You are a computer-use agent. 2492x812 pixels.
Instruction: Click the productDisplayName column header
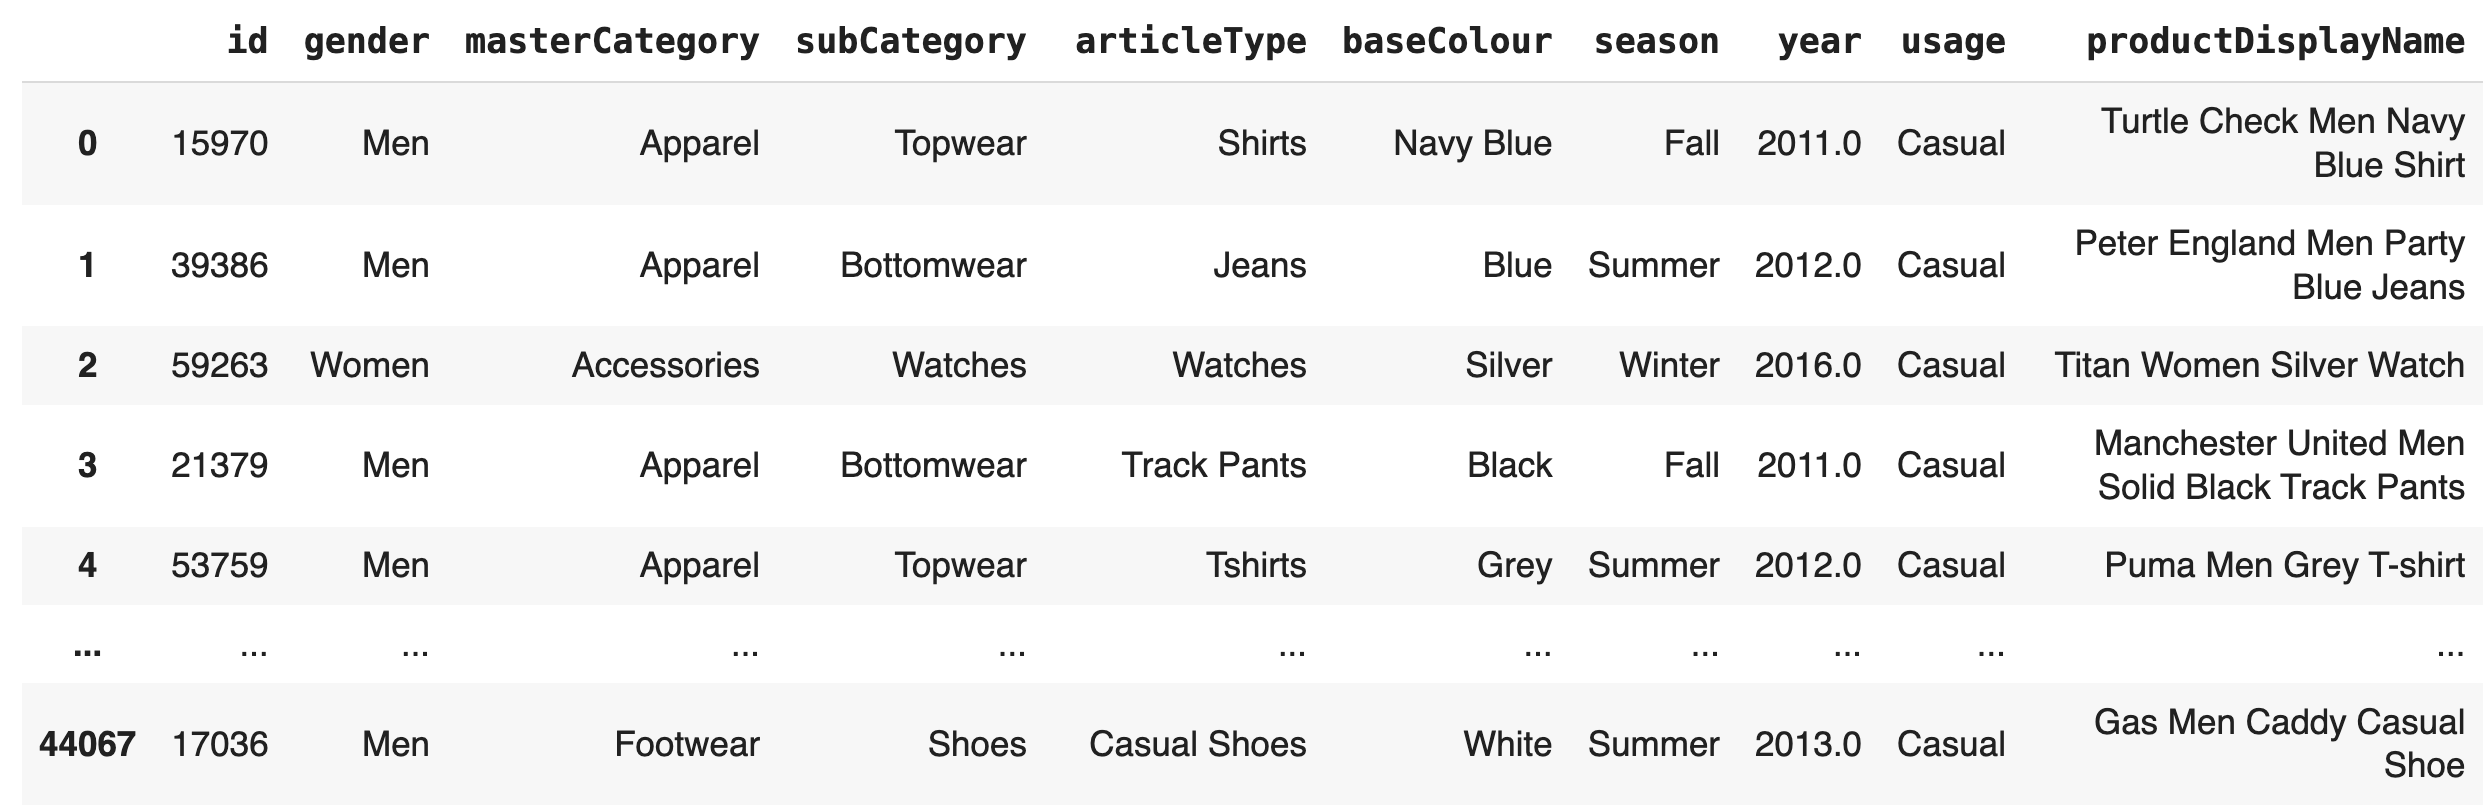click(2275, 41)
